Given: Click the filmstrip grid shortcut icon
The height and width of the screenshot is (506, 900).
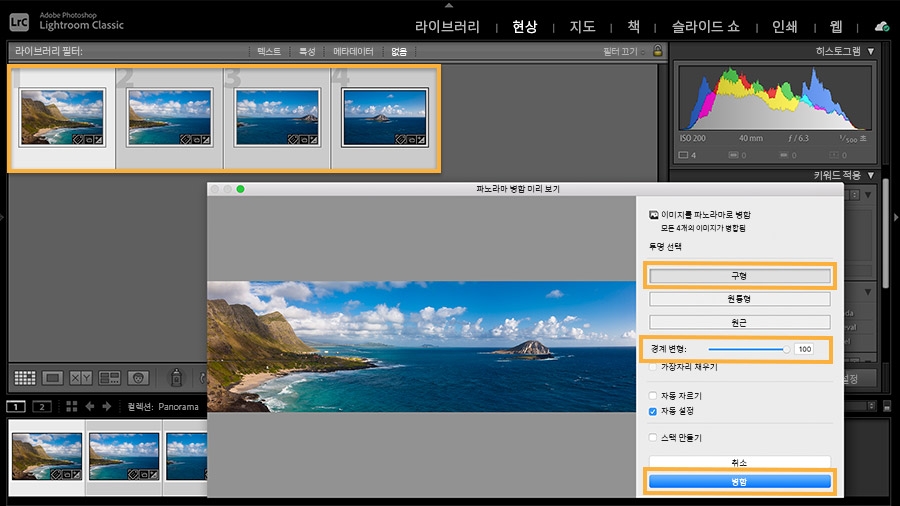Looking at the screenshot, I should click(72, 406).
